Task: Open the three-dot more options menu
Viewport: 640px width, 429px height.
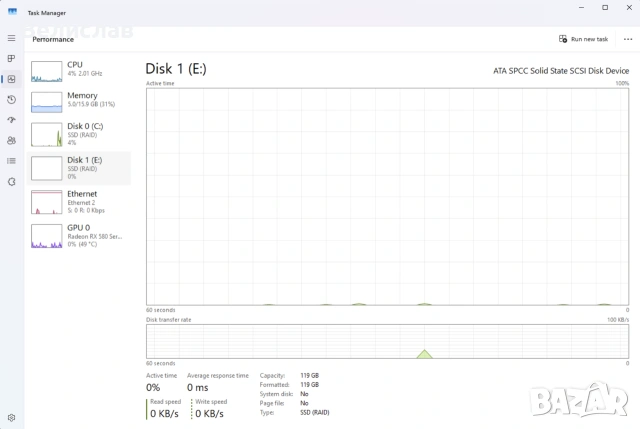Action: 628,39
